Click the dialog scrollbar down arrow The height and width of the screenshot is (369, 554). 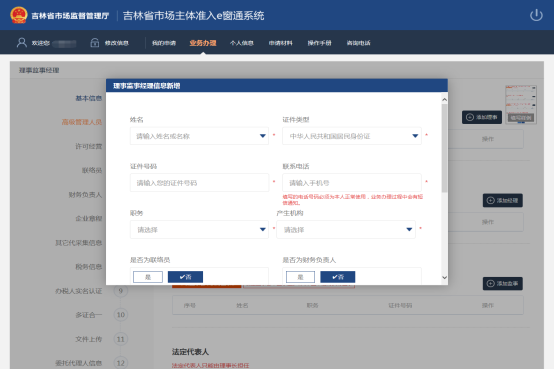[x=444, y=278]
